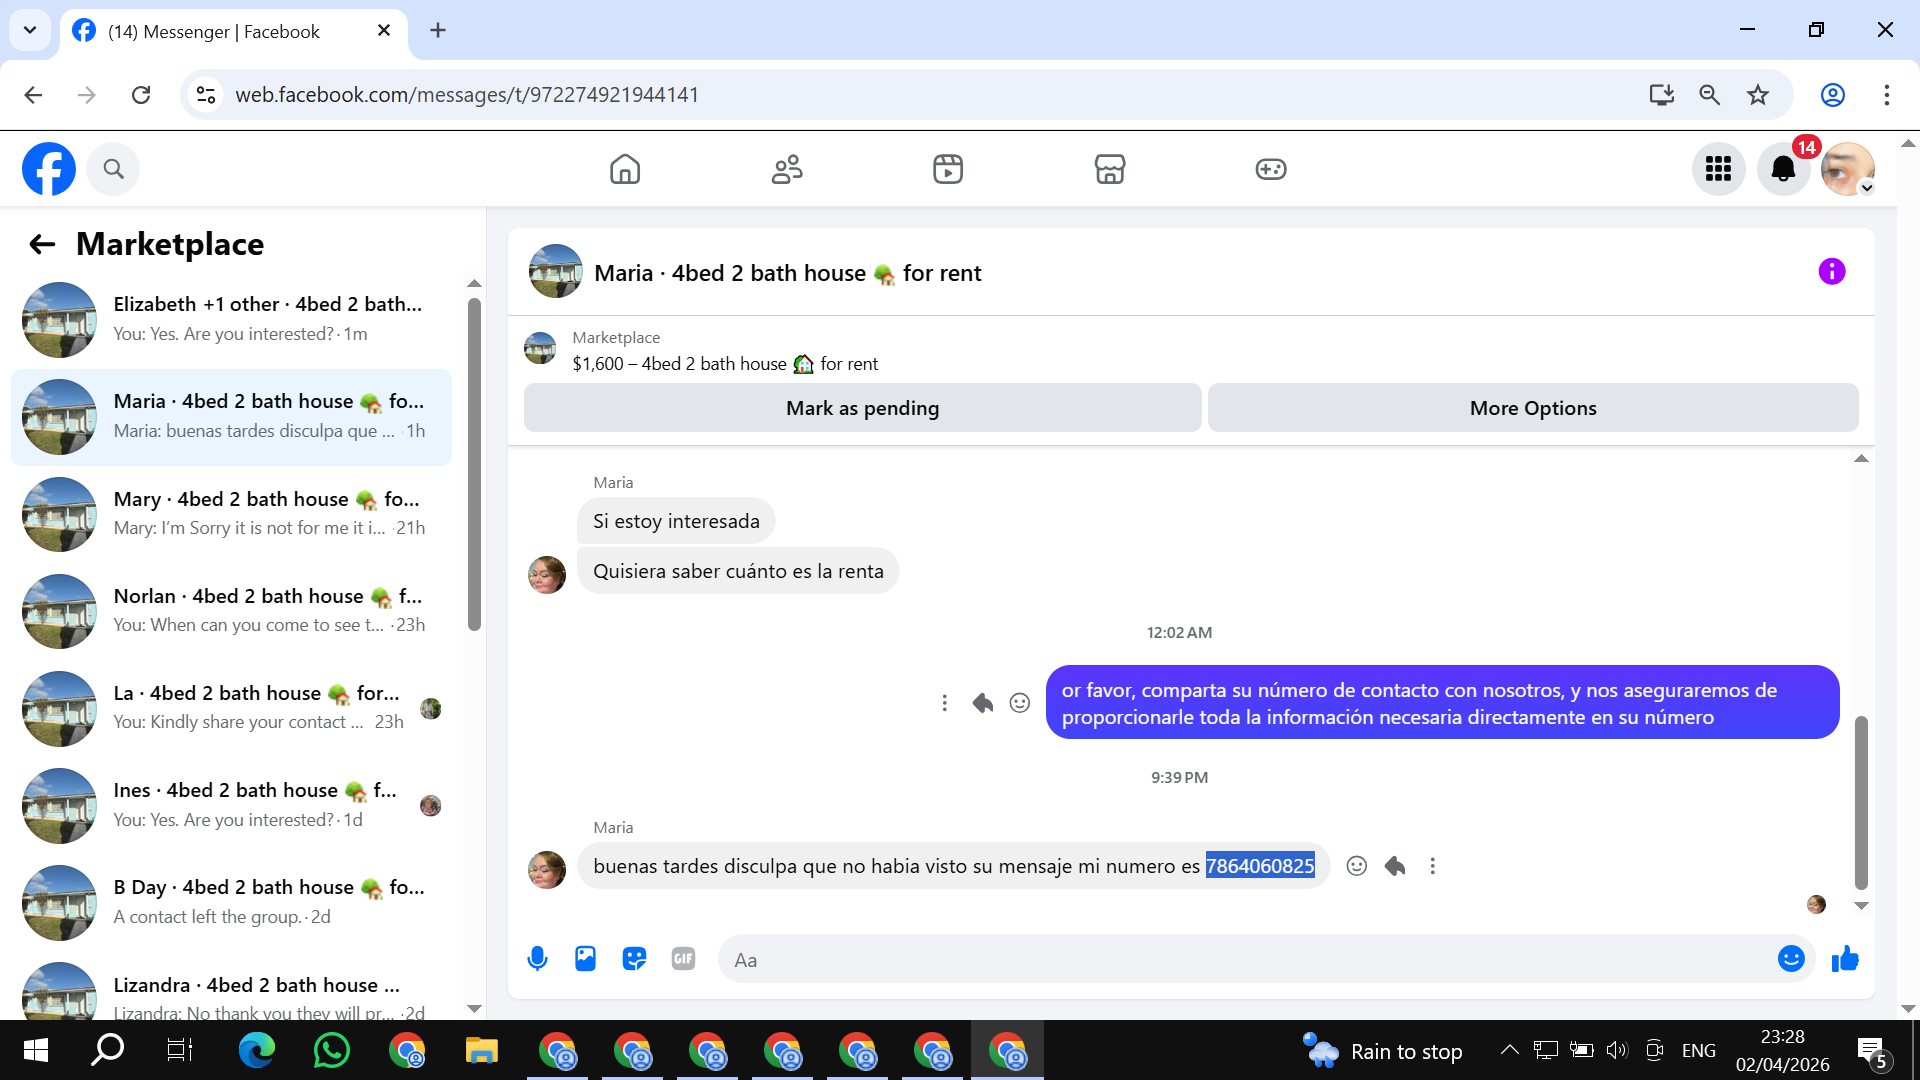
Task: View site information icon in address bar
Action: (x=206, y=95)
